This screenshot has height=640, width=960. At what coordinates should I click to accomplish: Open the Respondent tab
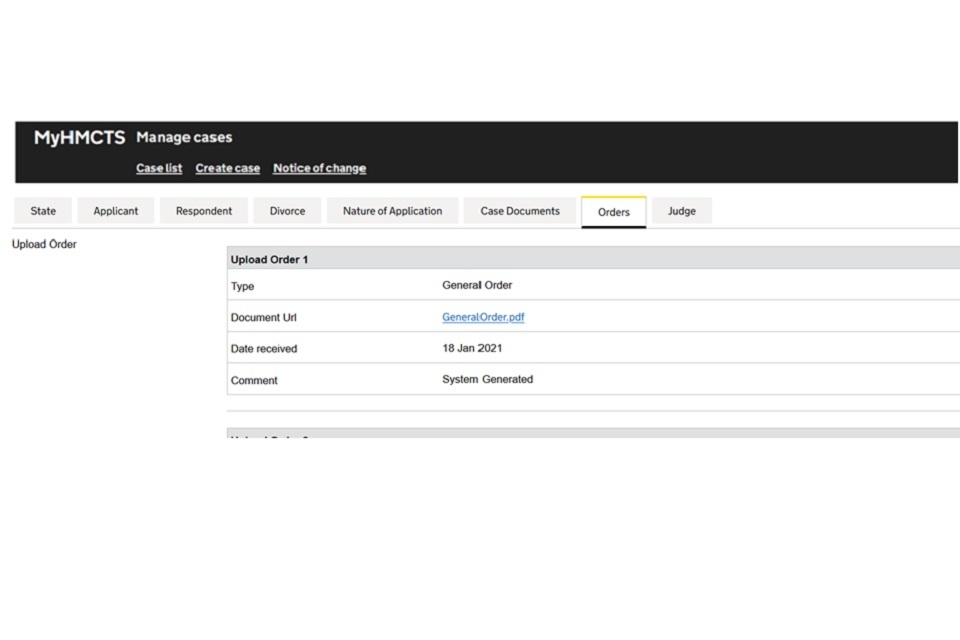(204, 211)
